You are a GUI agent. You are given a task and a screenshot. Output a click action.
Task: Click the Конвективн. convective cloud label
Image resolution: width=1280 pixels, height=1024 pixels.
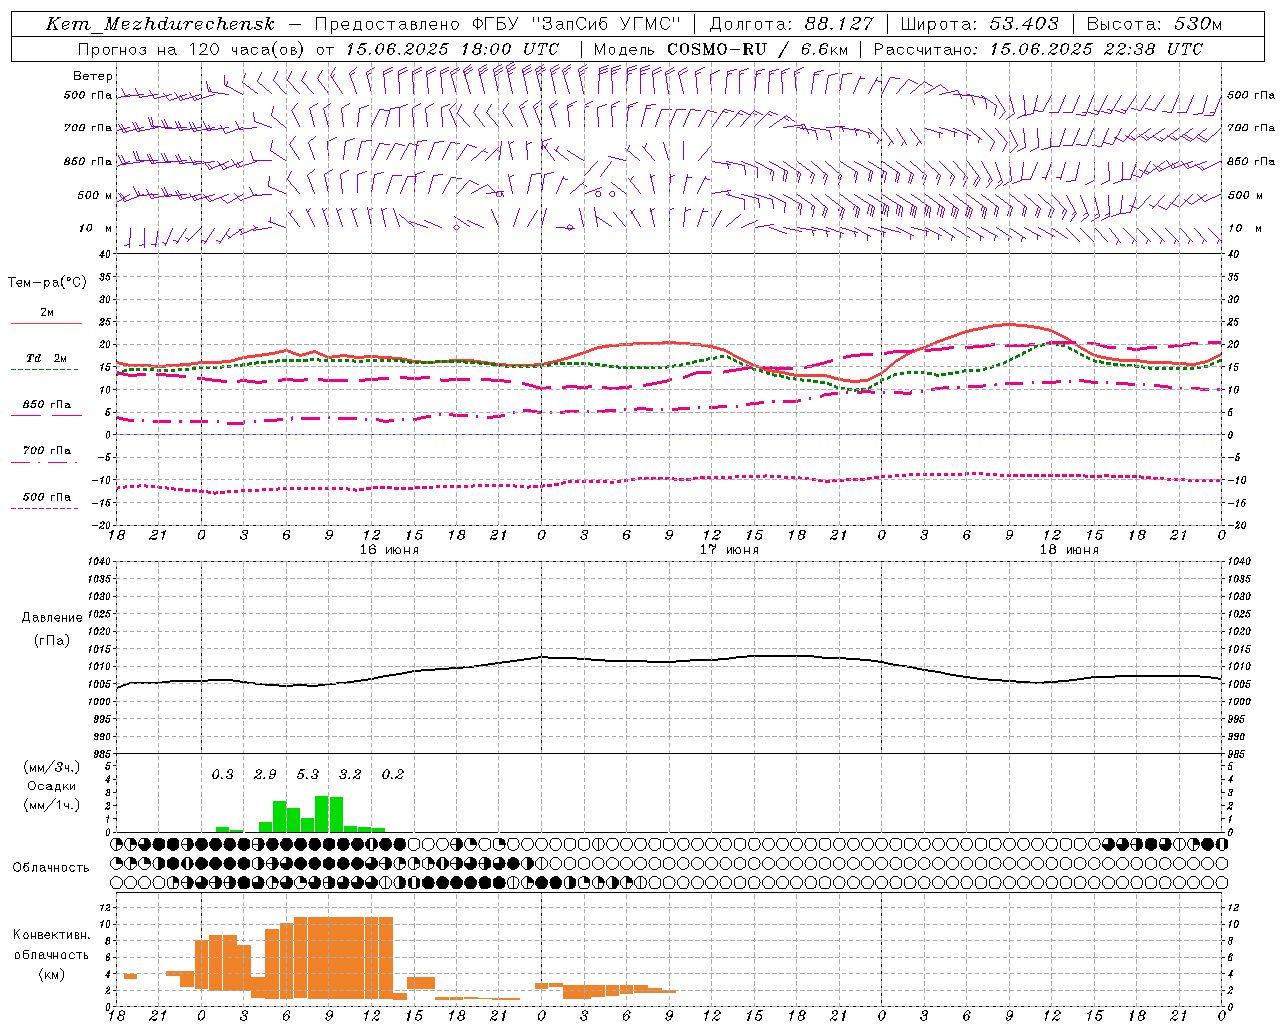(x=52, y=935)
